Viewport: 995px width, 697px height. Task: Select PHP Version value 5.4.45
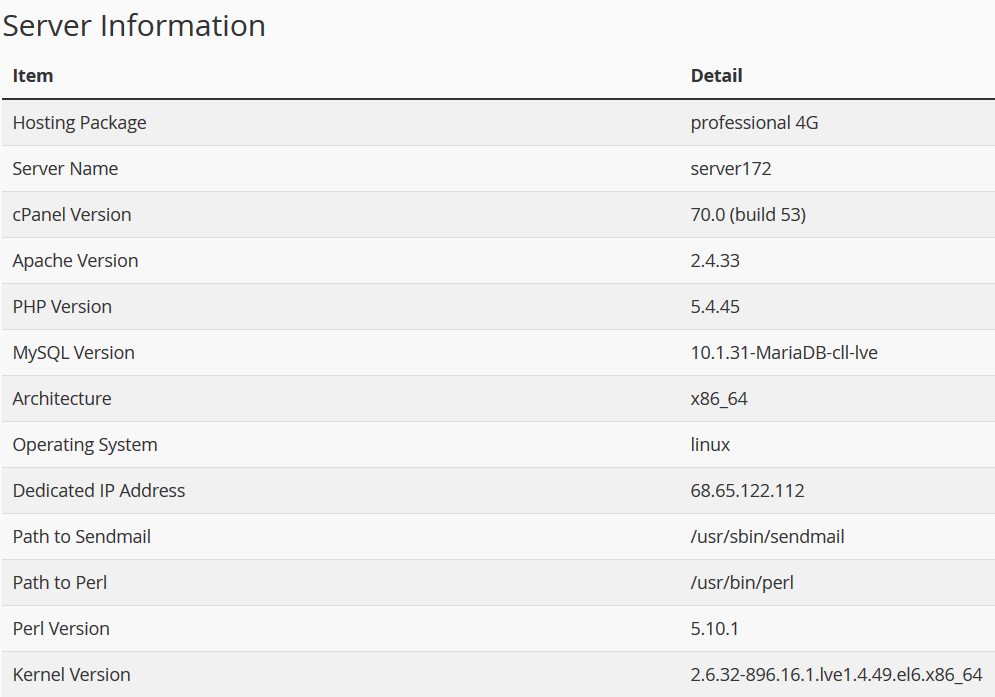pyautogui.click(x=715, y=307)
